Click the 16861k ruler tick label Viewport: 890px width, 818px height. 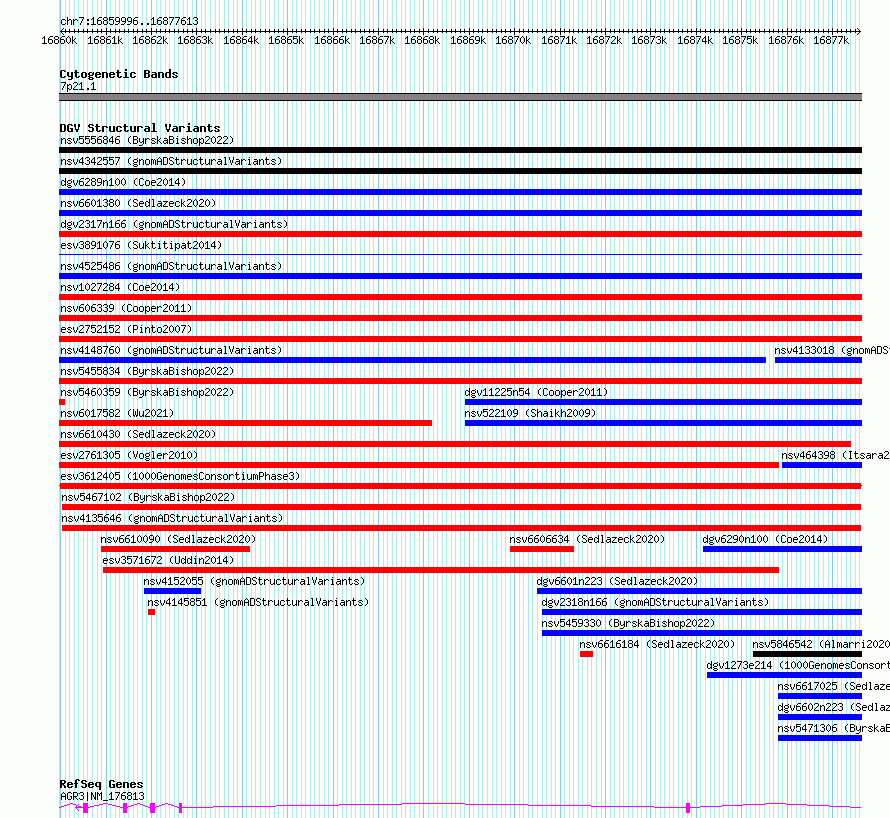(104, 40)
